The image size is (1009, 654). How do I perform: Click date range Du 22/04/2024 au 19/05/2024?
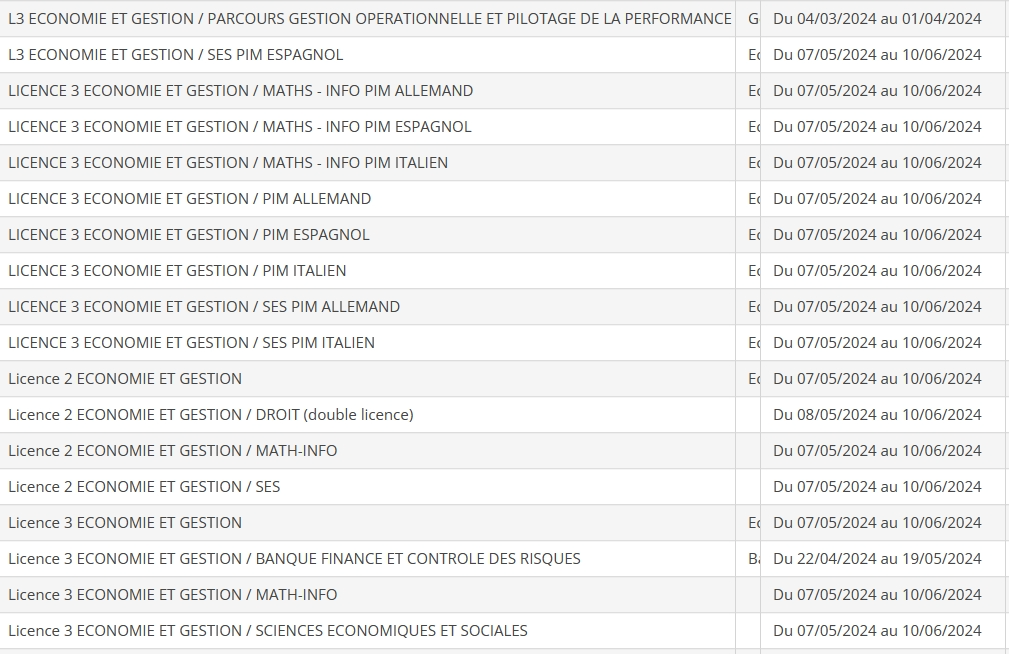tap(877, 559)
